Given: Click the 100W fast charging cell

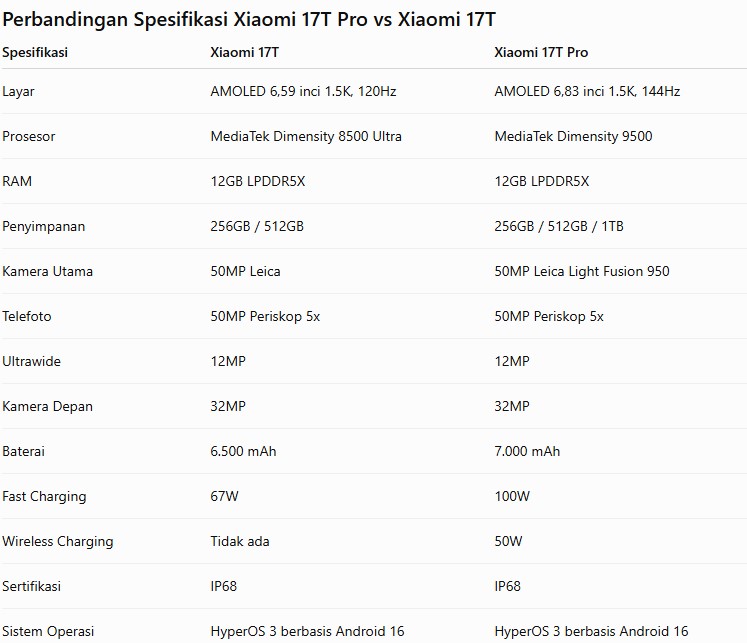Looking at the screenshot, I should (512, 496).
